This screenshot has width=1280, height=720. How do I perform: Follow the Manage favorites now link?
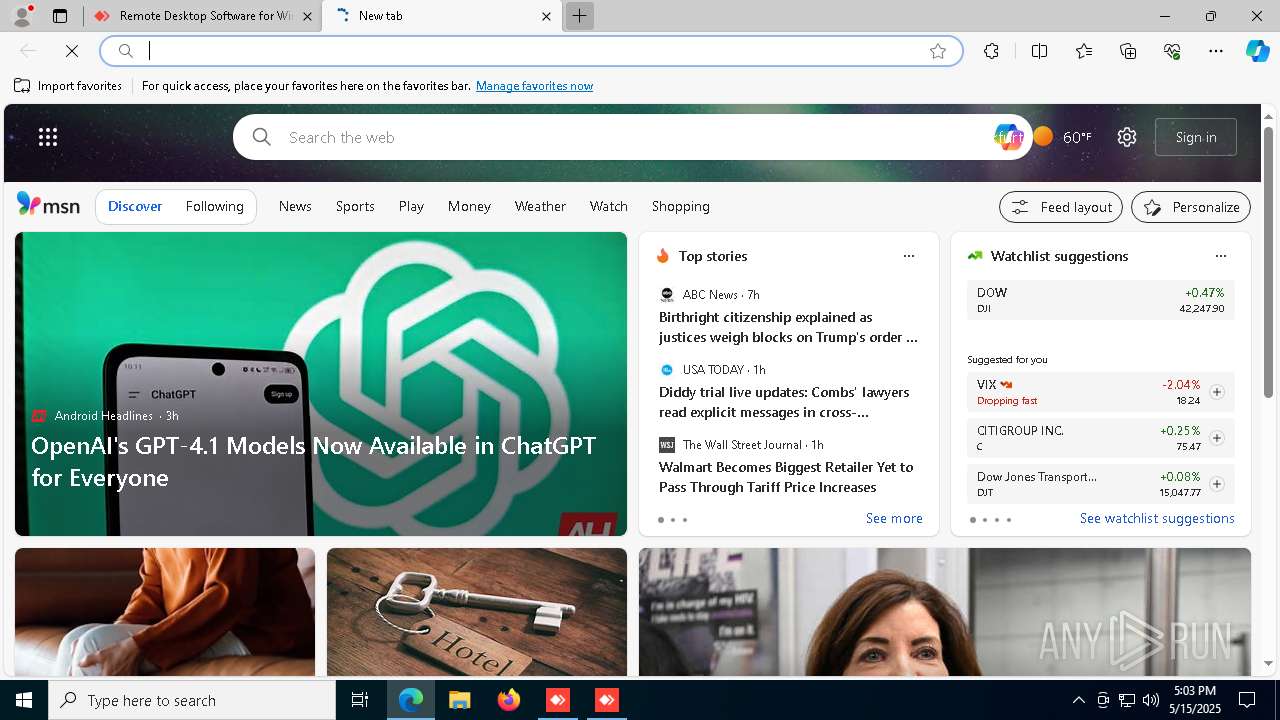point(534,86)
